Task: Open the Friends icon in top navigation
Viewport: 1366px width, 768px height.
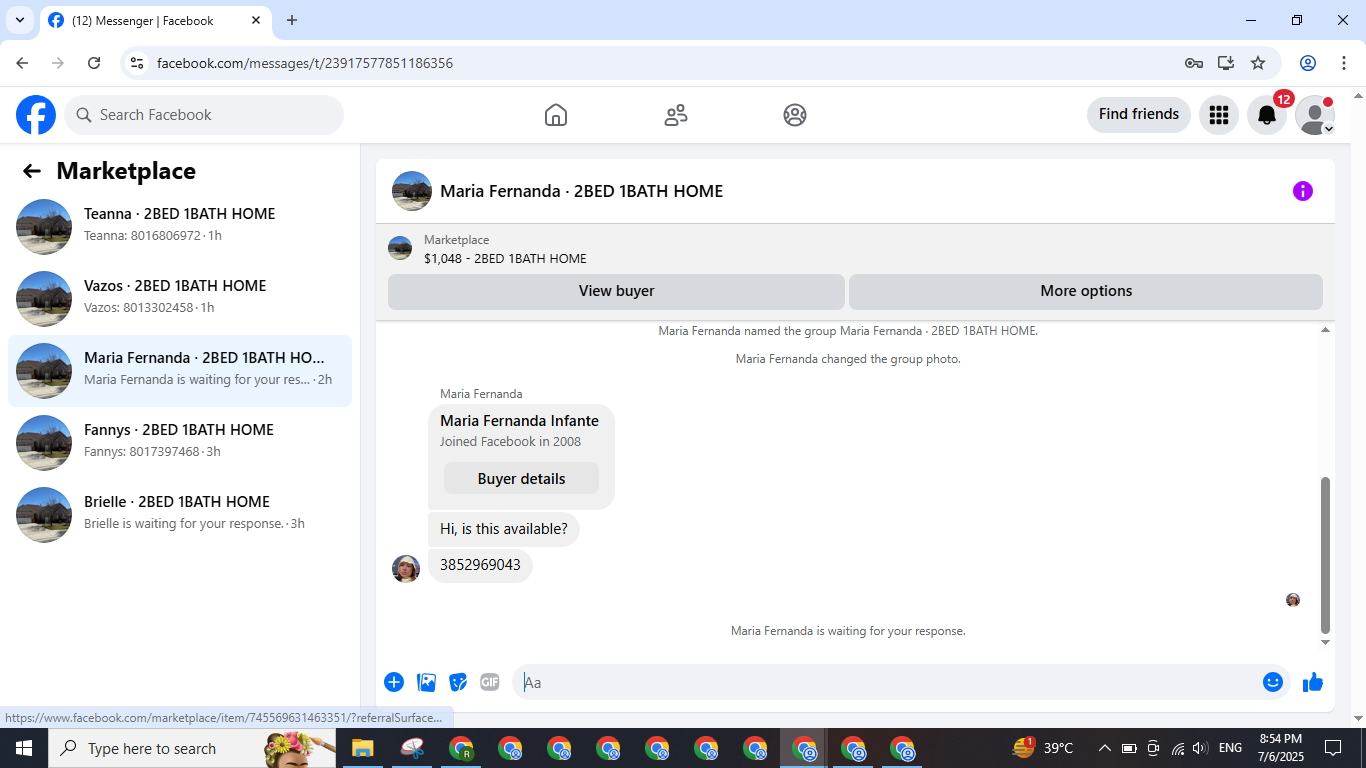Action: 676,115
